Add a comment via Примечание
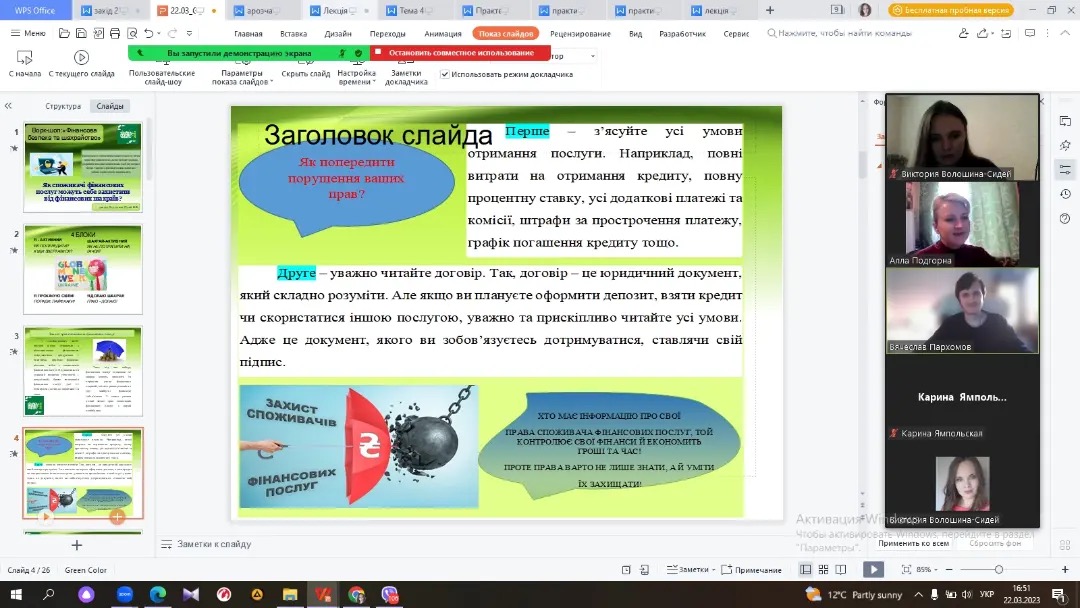 [752, 570]
